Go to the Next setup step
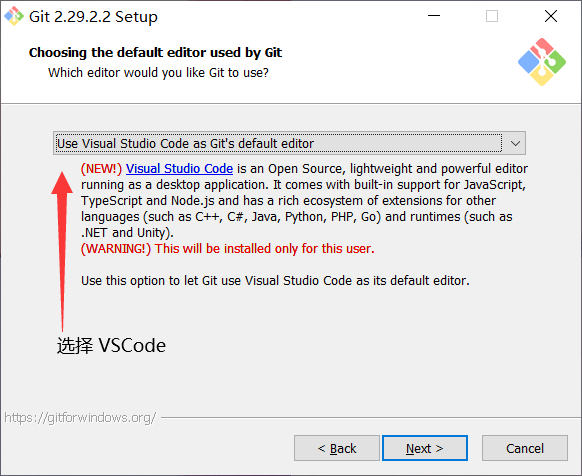Screen dimensions: 582x476 [425, 448]
